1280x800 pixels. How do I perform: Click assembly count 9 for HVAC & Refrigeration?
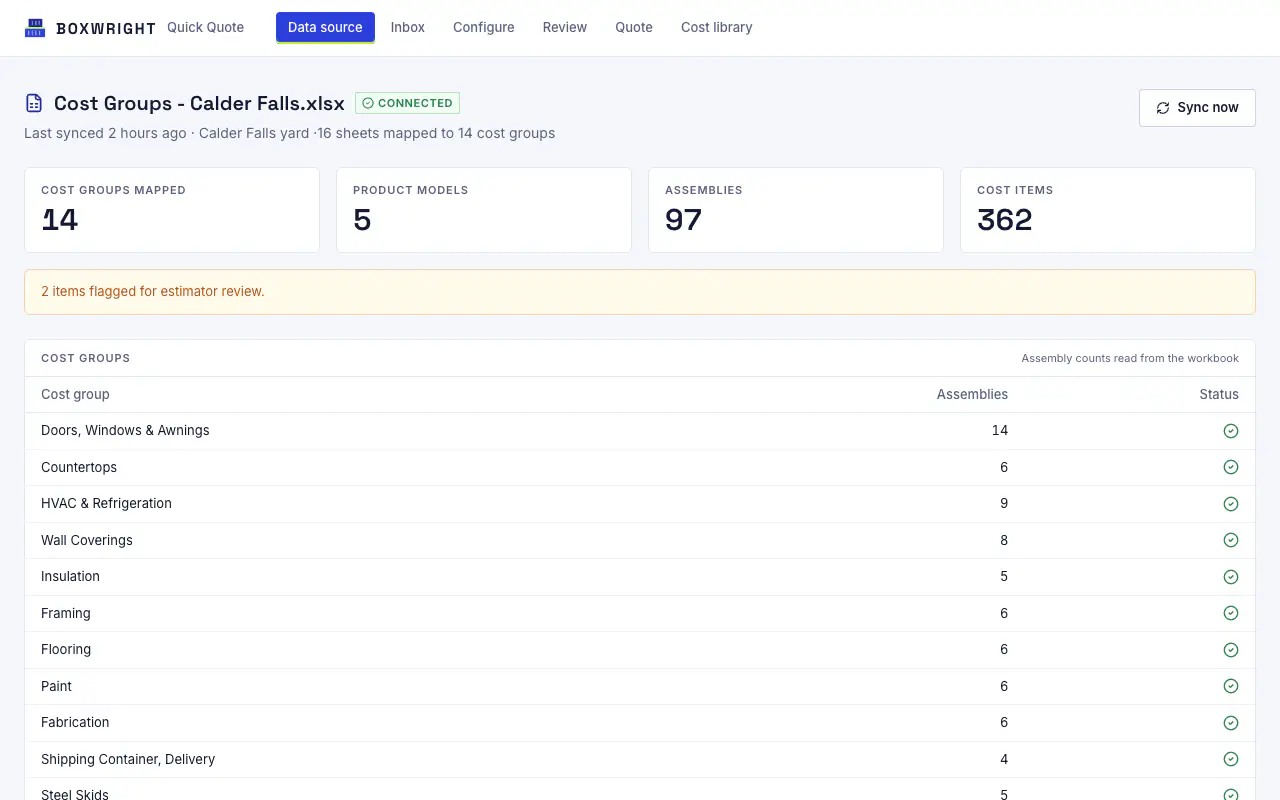click(1004, 504)
